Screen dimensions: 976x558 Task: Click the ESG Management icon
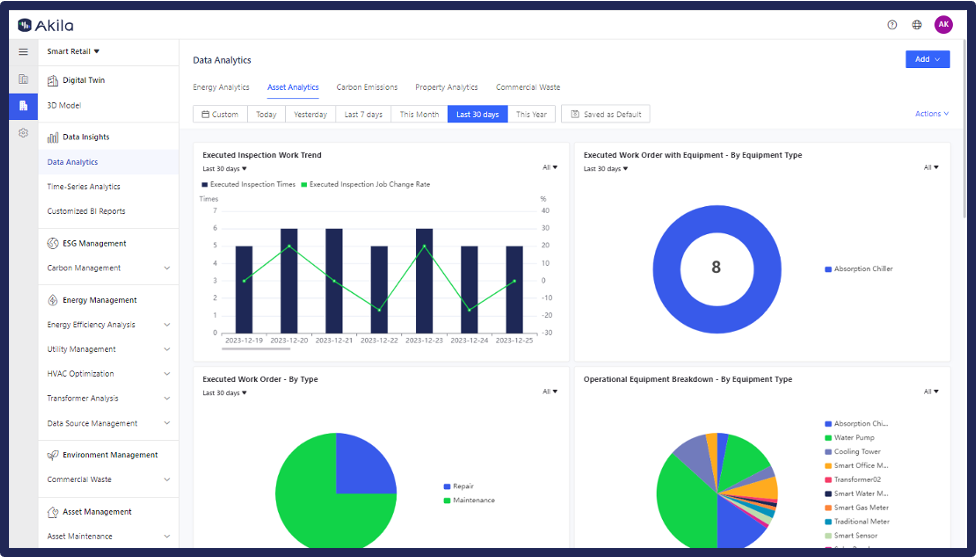[53, 244]
